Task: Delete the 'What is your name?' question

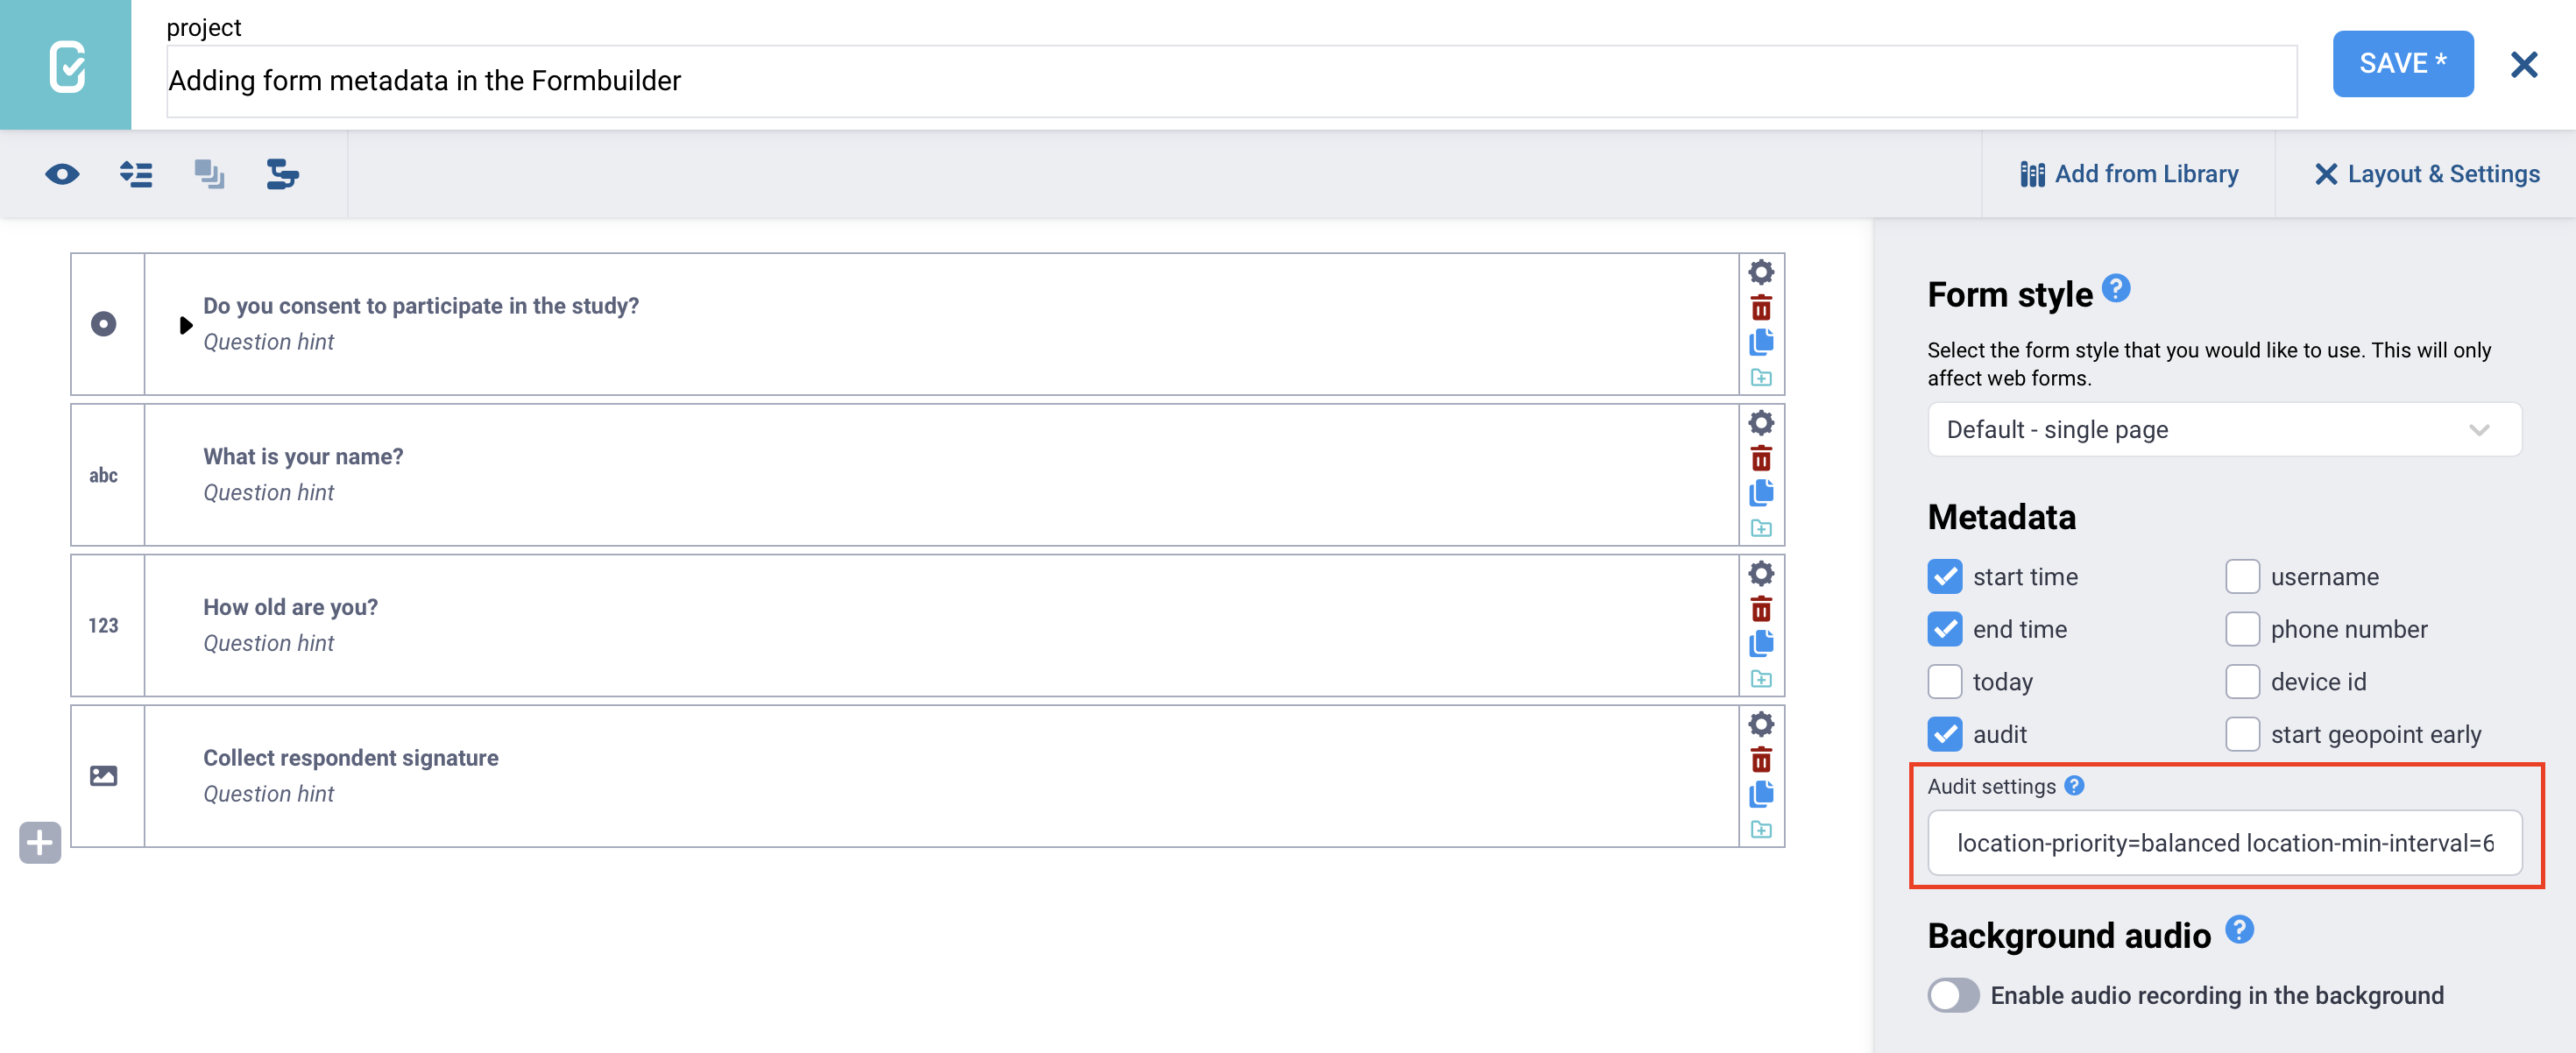Action: [x=1761, y=457]
